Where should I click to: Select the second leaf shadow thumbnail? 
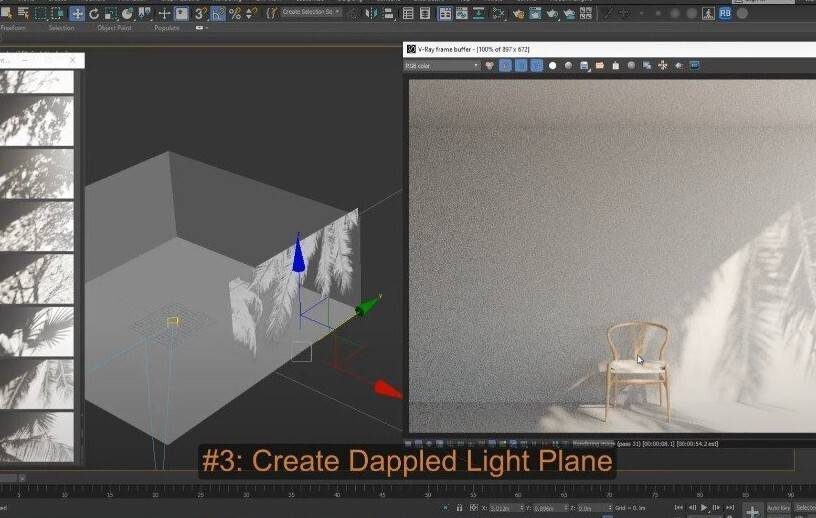coord(36,121)
